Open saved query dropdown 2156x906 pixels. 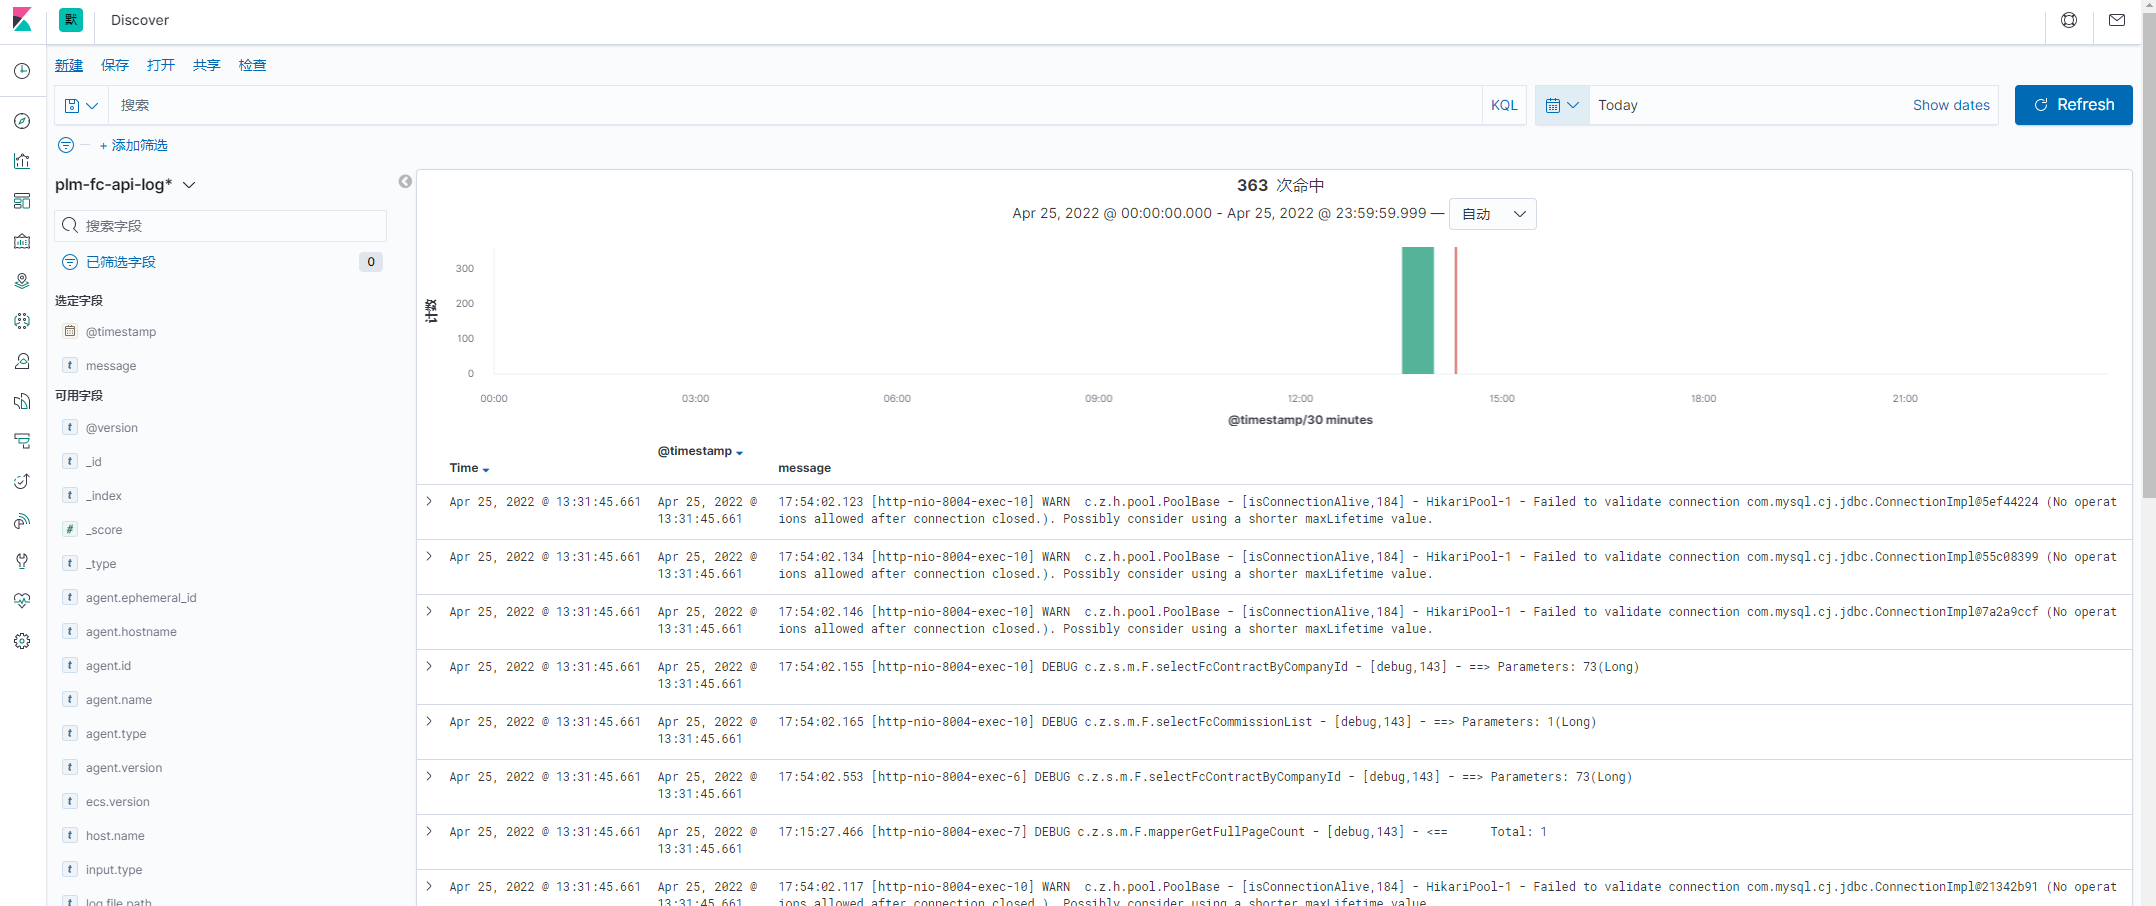pyautogui.click(x=81, y=105)
